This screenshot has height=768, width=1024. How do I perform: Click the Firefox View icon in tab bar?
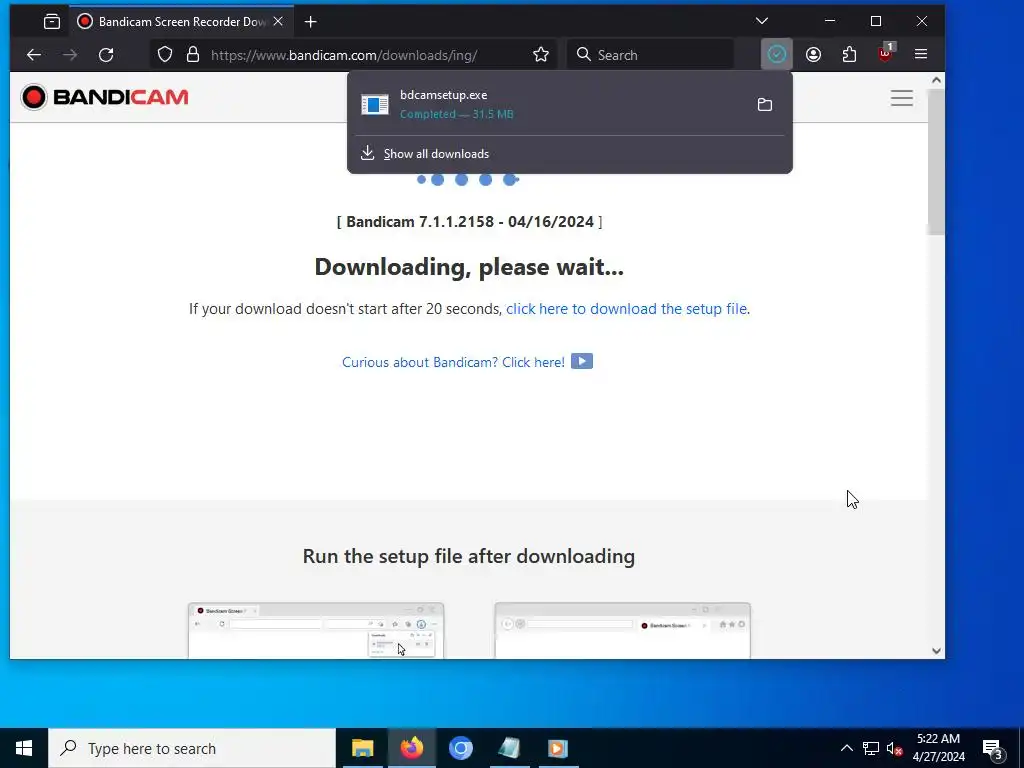pyautogui.click(x=52, y=22)
